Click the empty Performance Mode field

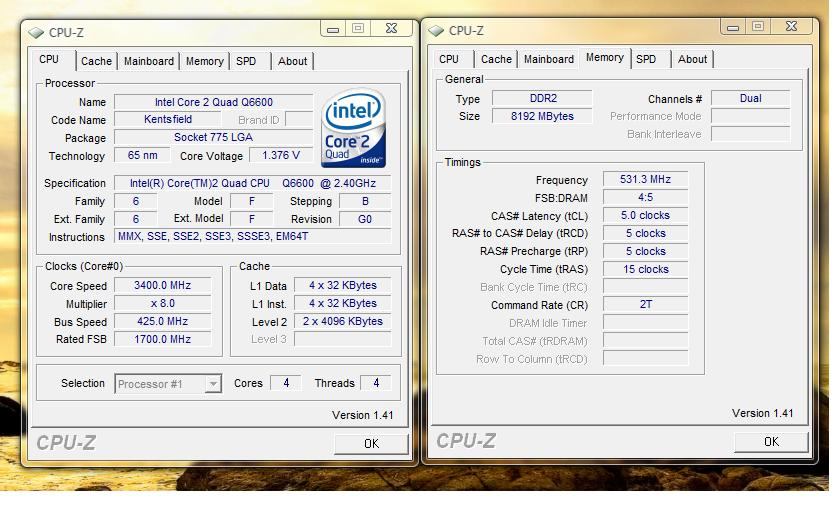[751, 116]
